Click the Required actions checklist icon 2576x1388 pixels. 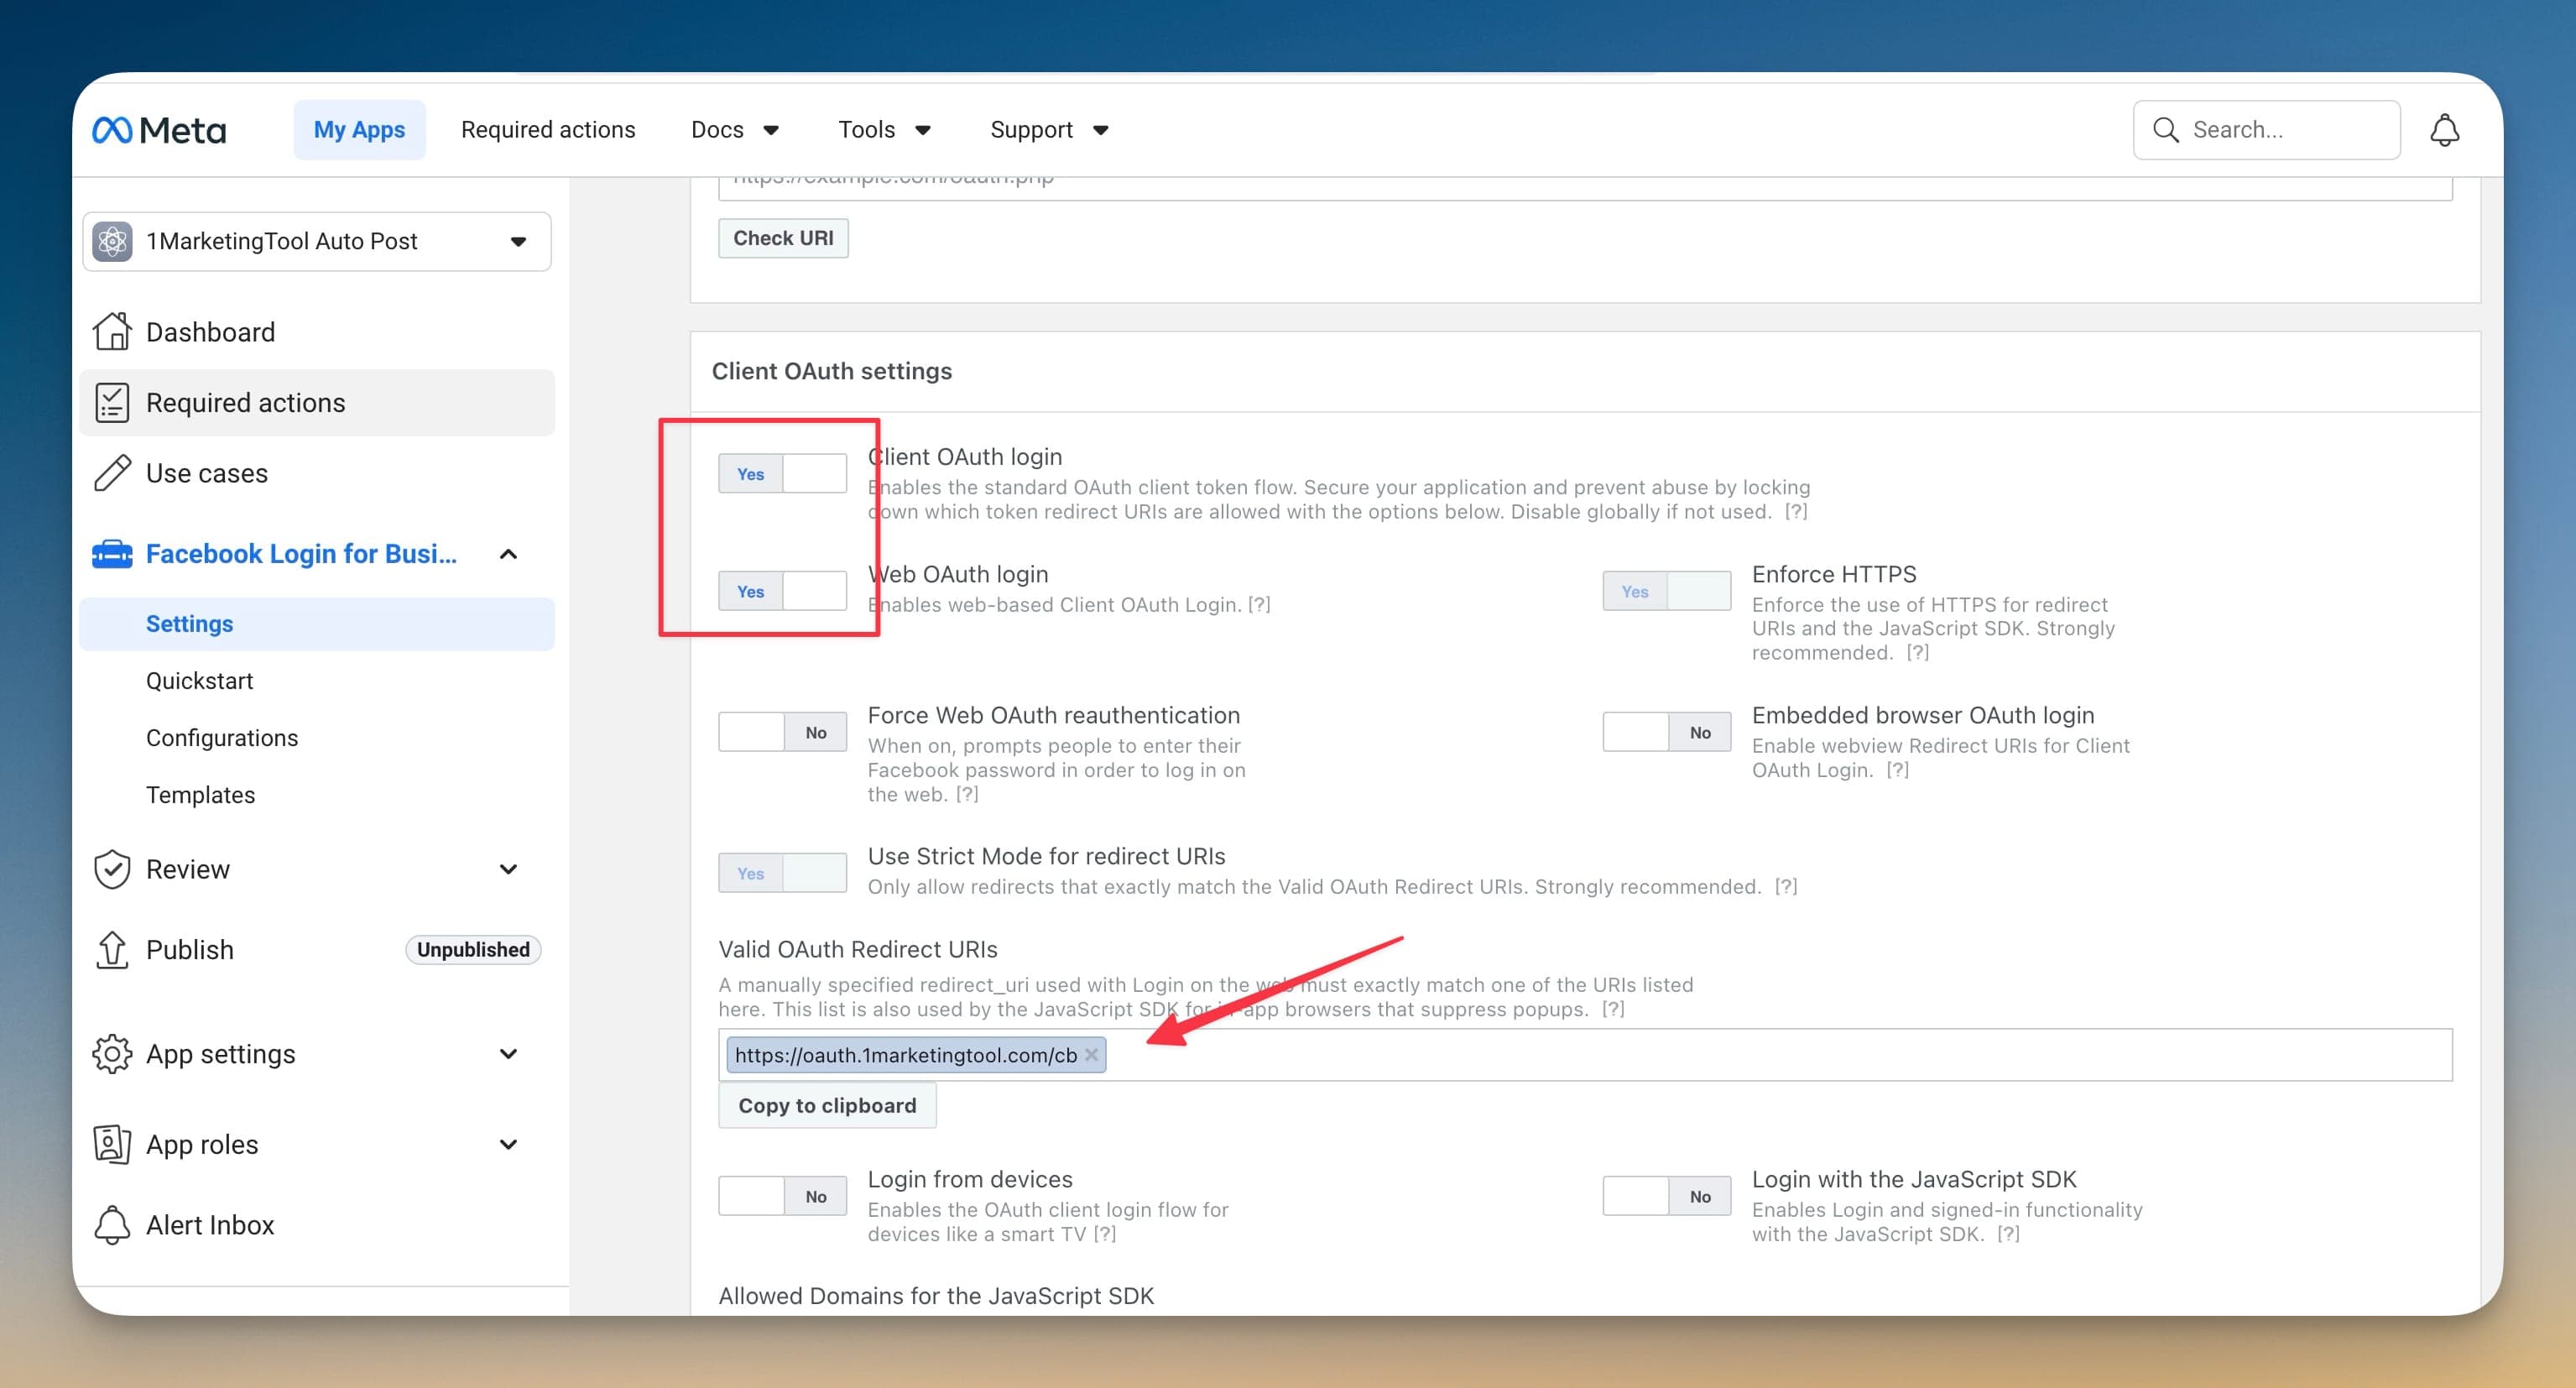112,402
